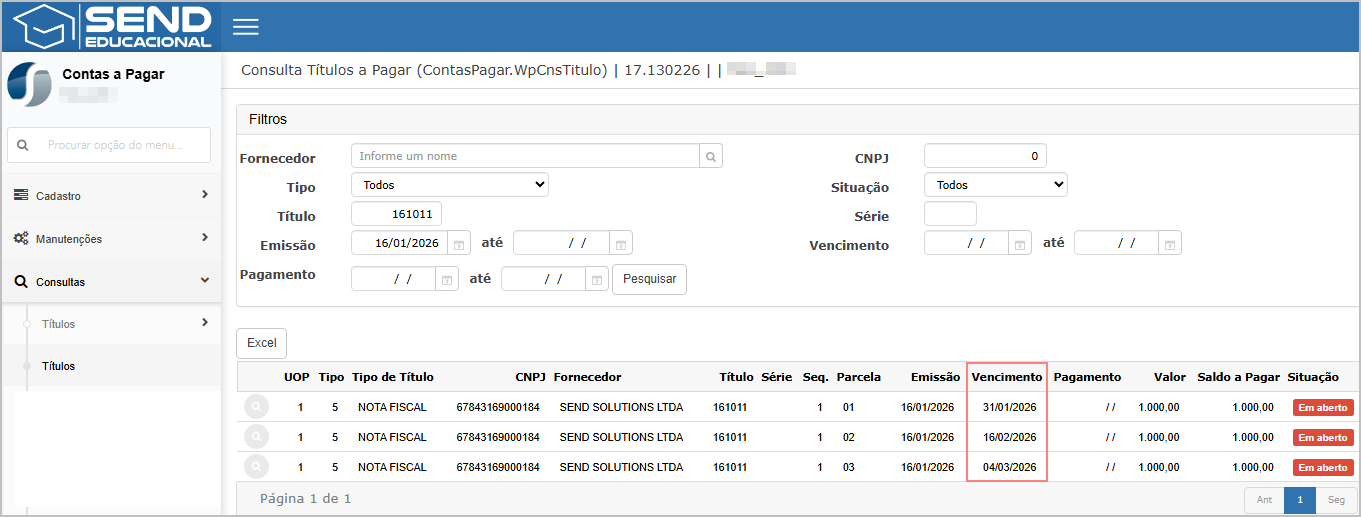View details icon for parcela 01 row
1361x517 pixels.
pyautogui.click(x=257, y=407)
